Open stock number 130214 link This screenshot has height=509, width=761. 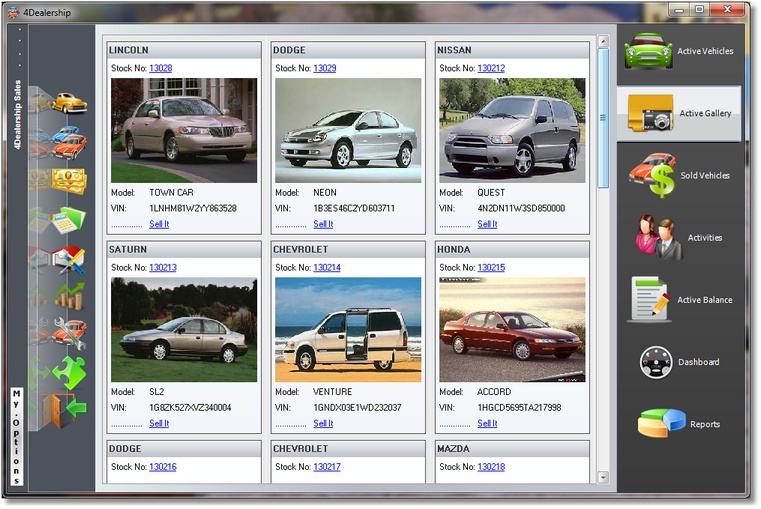(326, 268)
